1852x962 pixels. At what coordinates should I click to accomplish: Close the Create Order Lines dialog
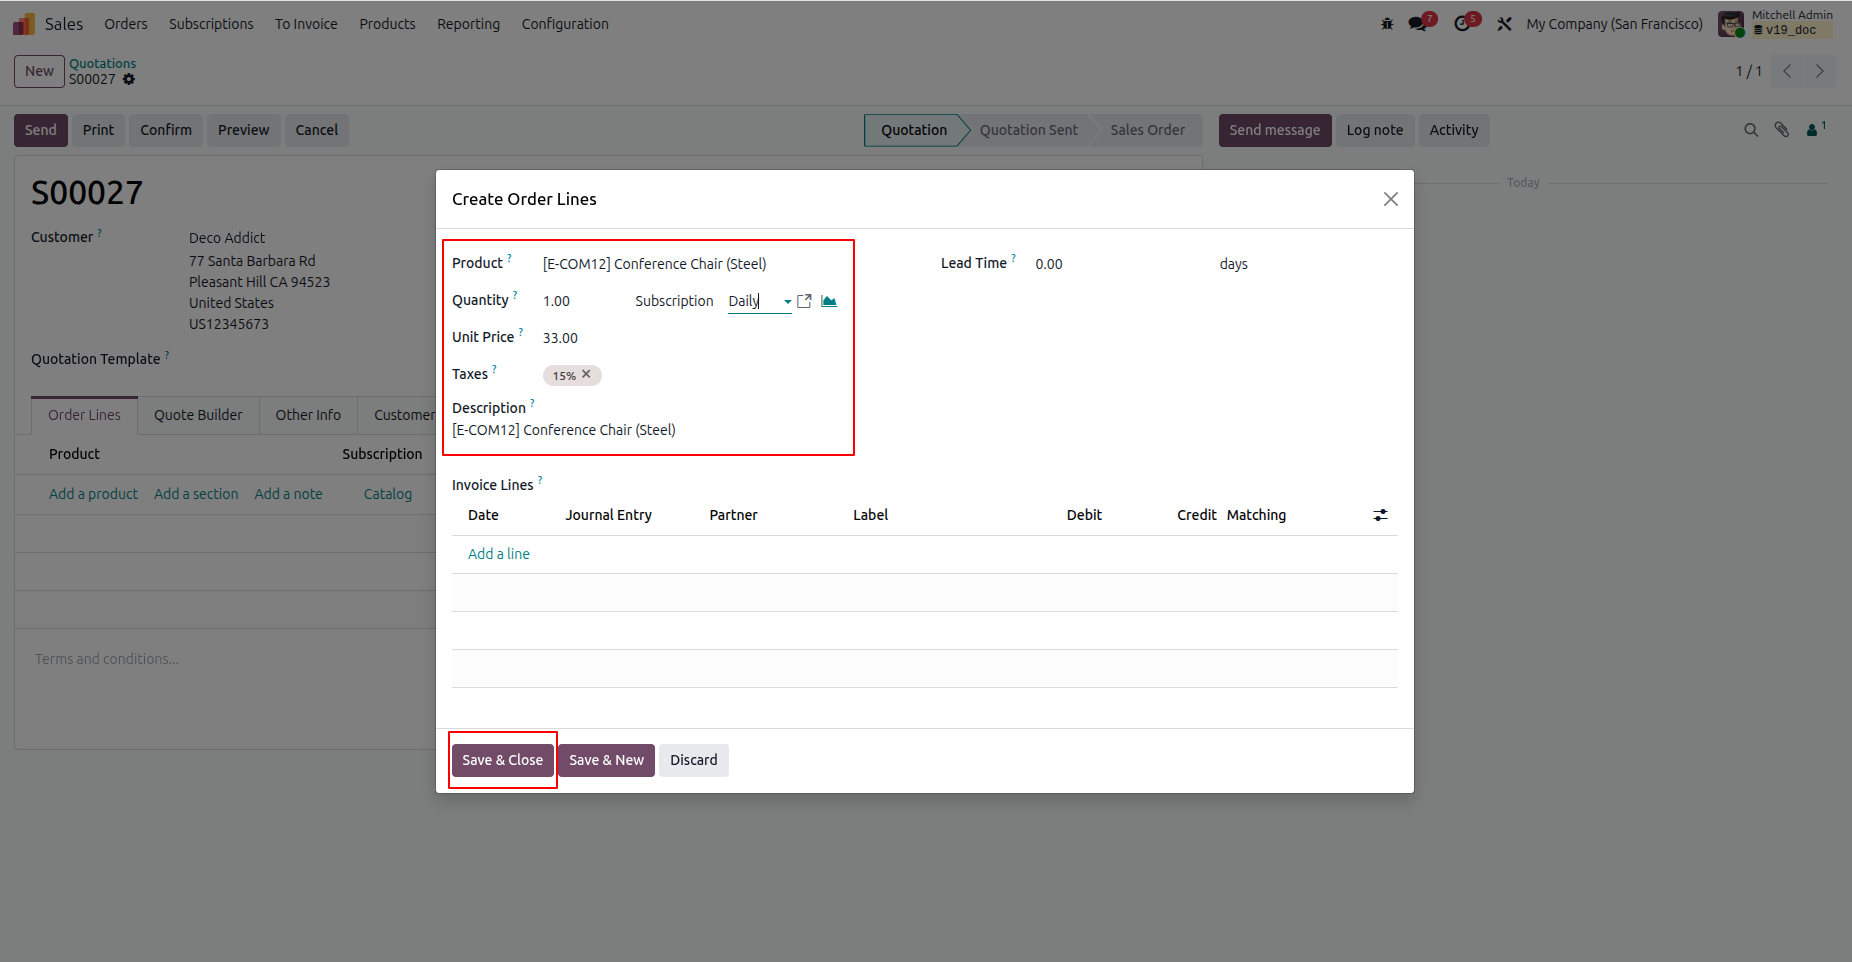click(1390, 199)
